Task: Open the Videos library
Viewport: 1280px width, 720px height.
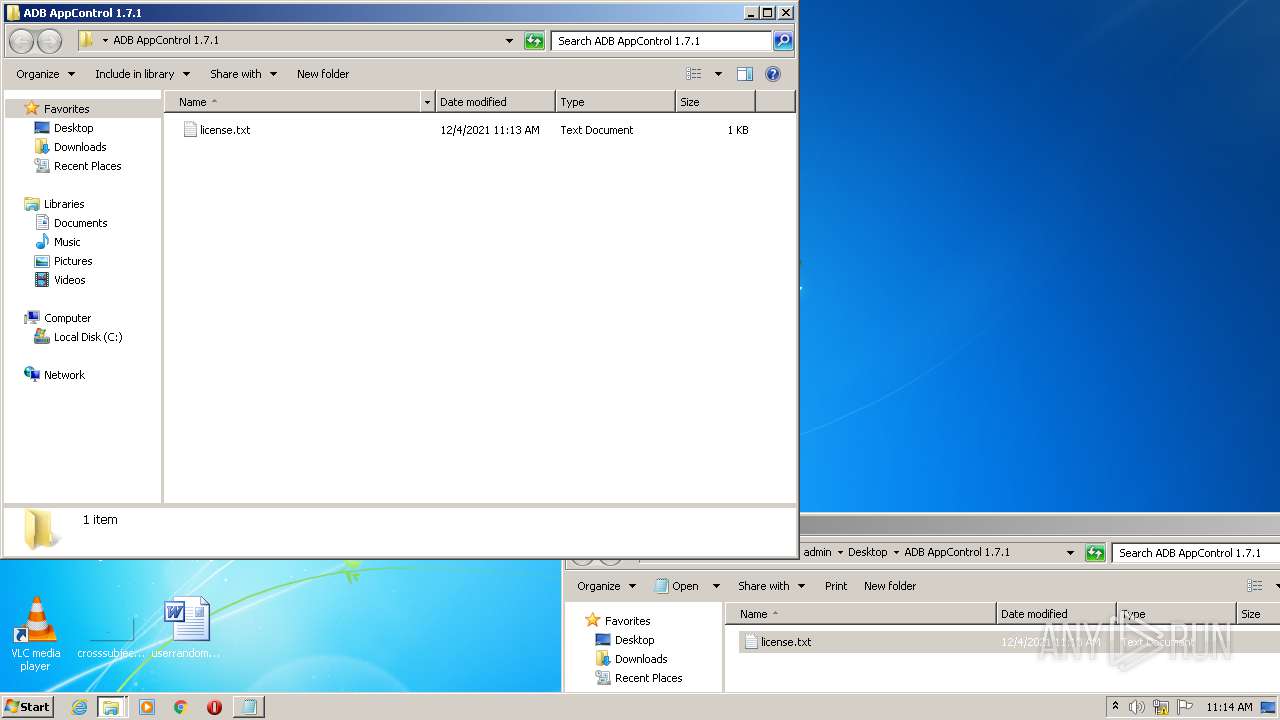Action: tap(69, 280)
